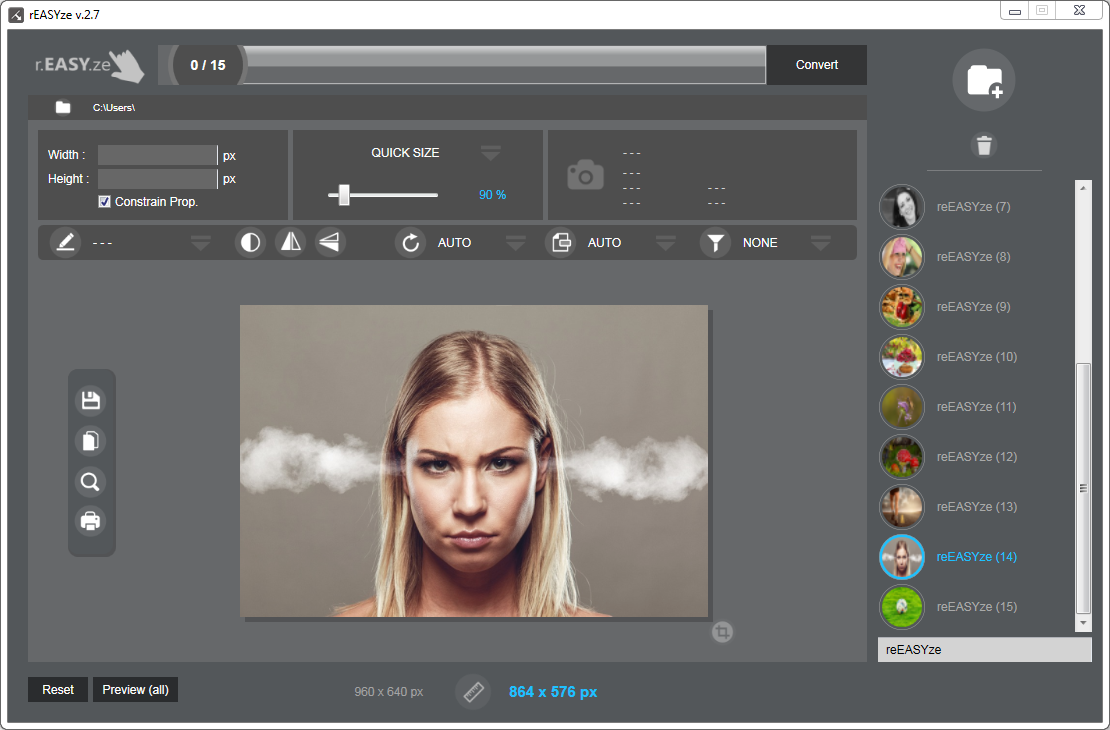Click Preview (all) at the bottom
This screenshot has width=1110, height=730.
tap(135, 689)
